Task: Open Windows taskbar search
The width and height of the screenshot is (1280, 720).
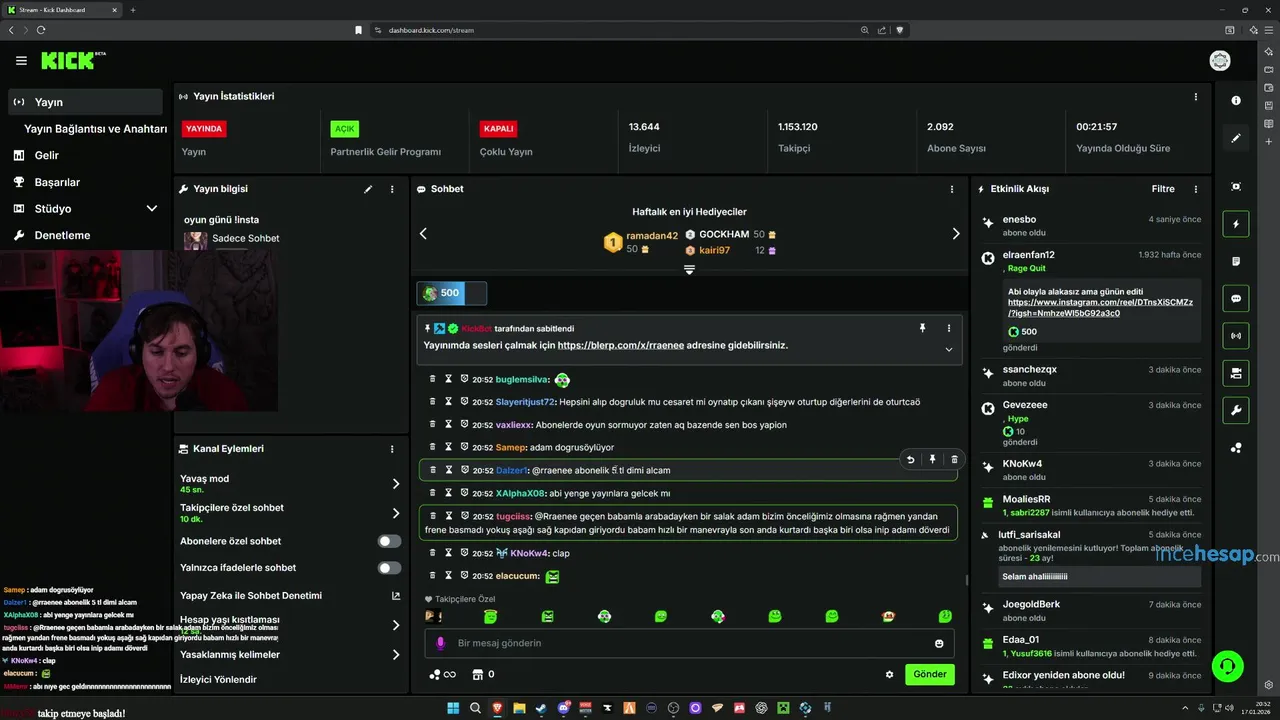Action: (475, 708)
